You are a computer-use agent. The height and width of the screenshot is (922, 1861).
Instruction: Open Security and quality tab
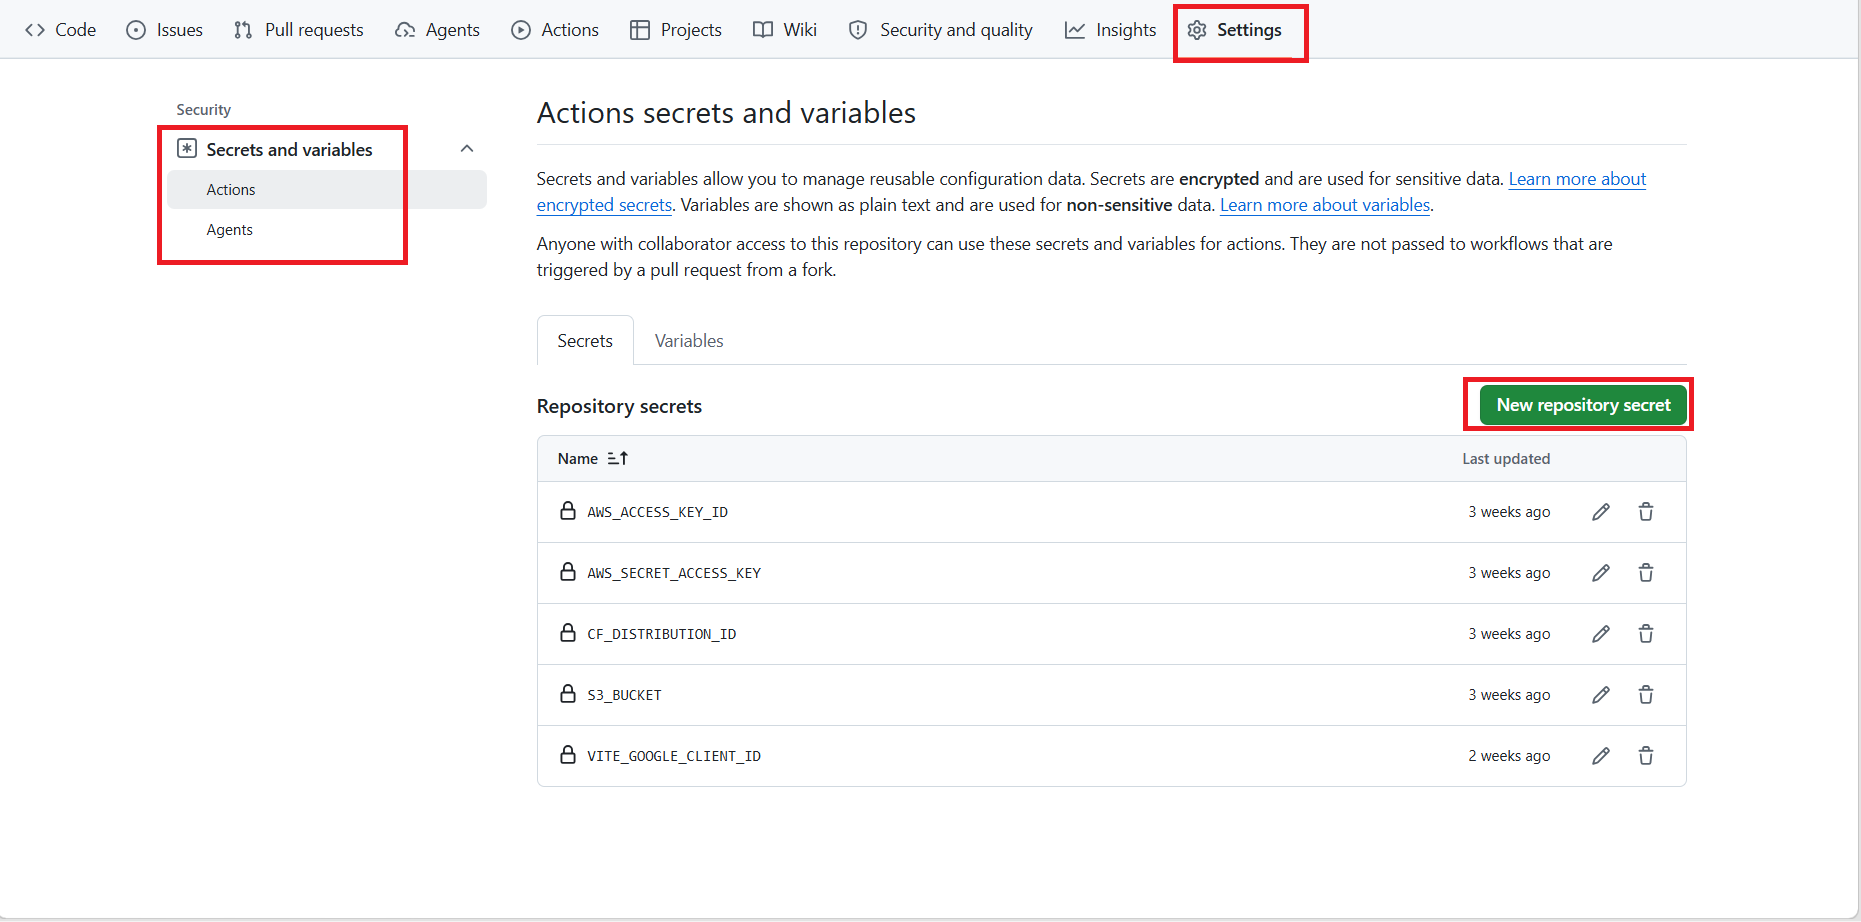941,30
